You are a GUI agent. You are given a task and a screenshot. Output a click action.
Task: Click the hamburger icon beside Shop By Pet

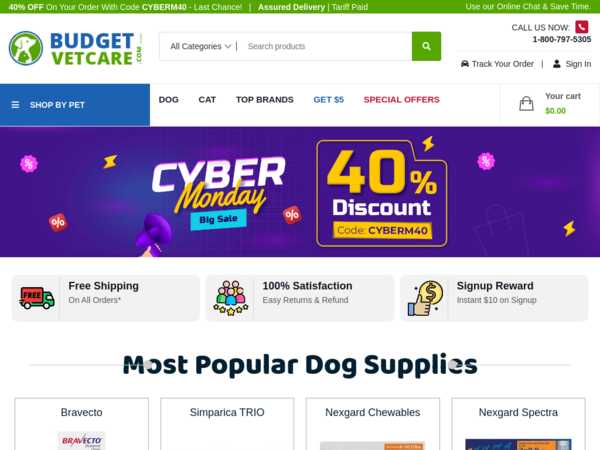pyautogui.click(x=15, y=105)
